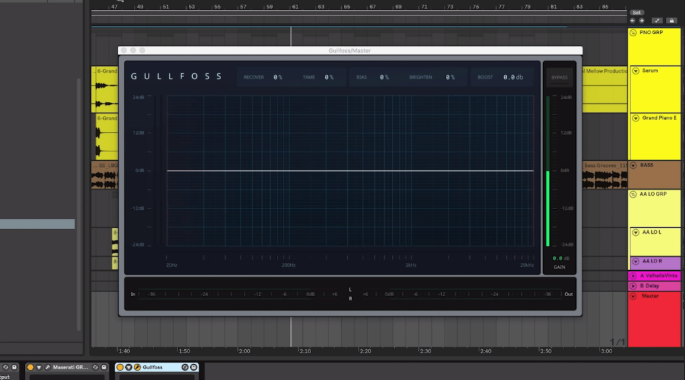Toggle the Gullfoss device activator
685x380 pixels.
pos(120,367)
